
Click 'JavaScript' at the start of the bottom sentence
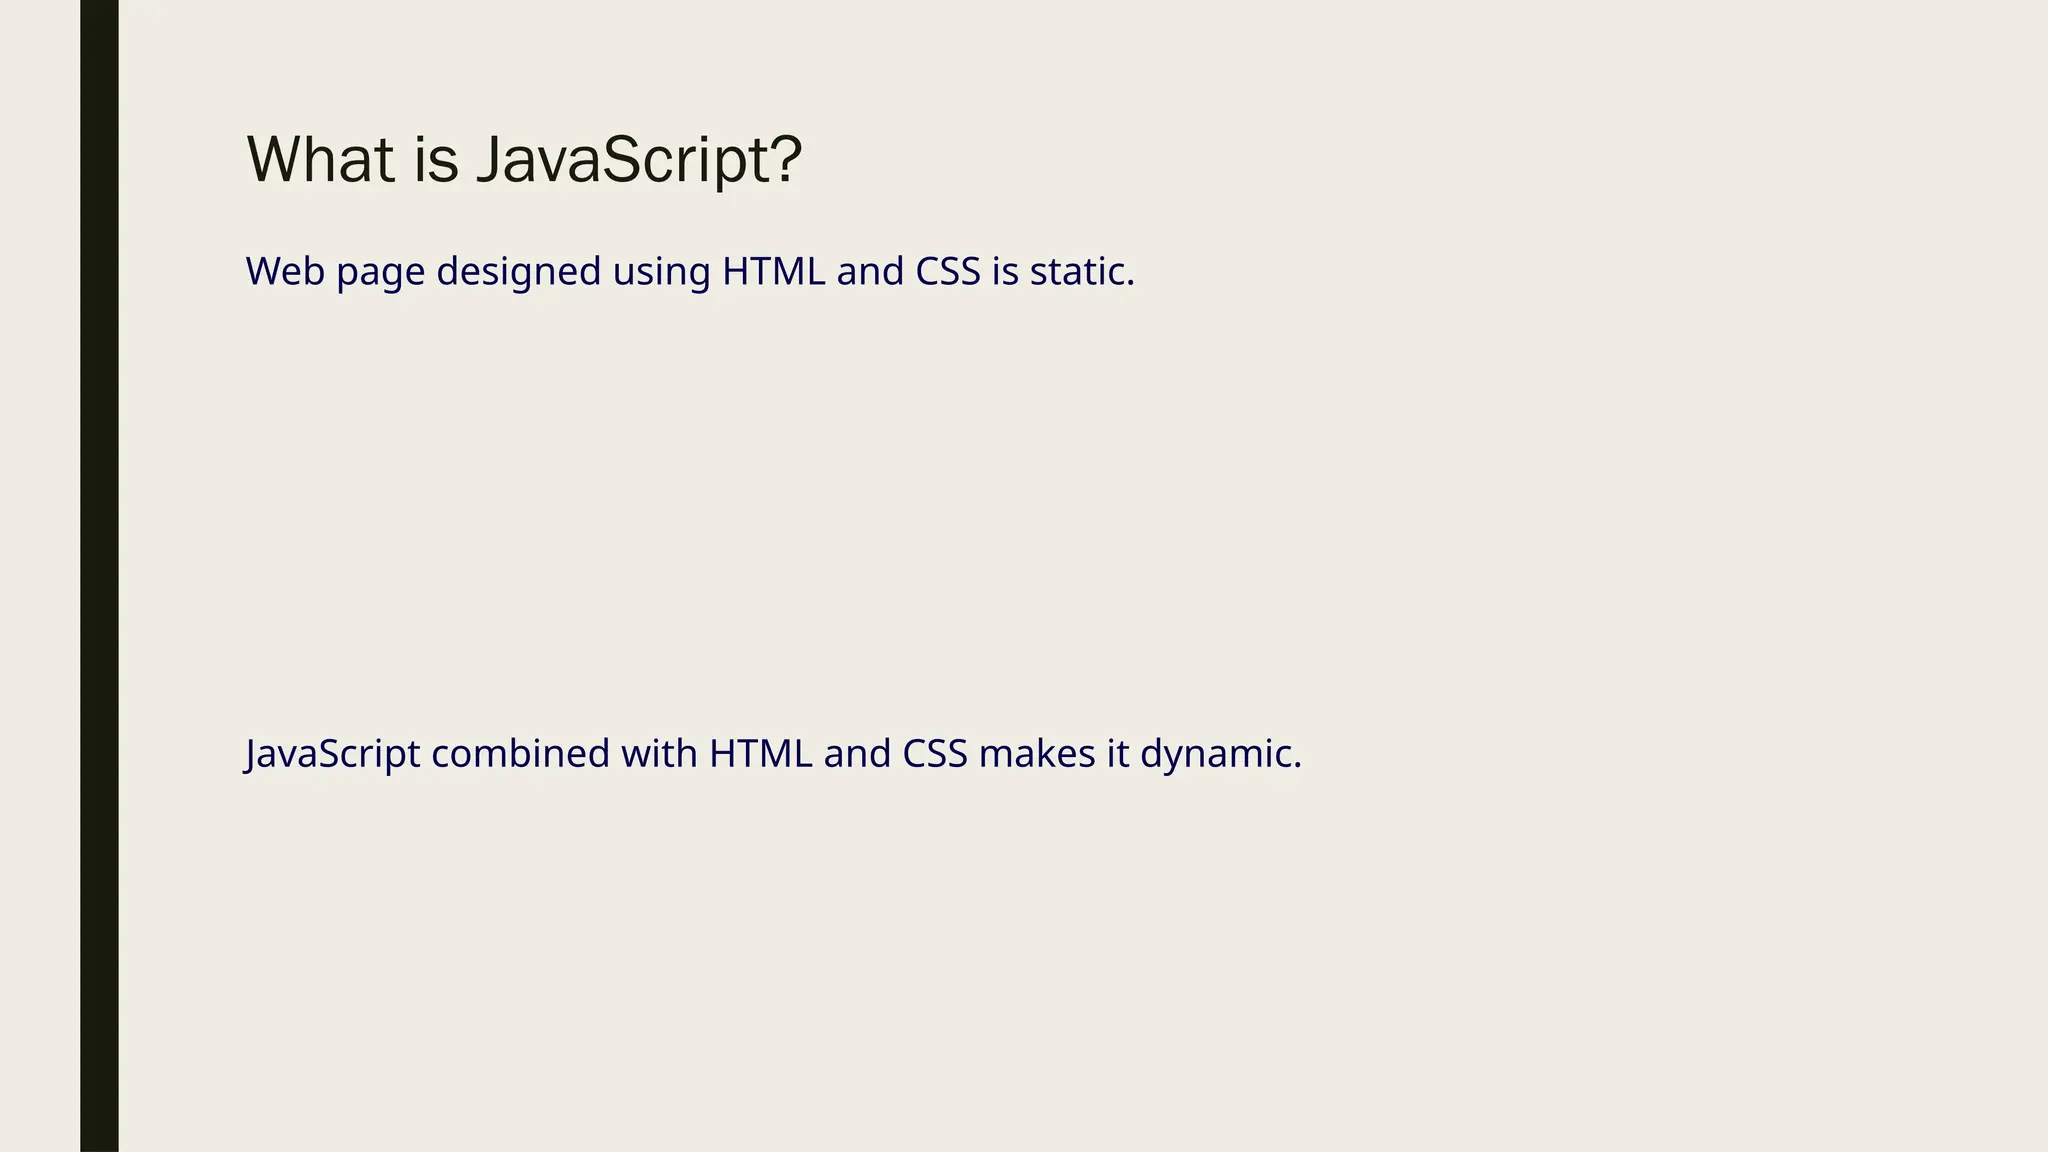pyautogui.click(x=333, y=754)
